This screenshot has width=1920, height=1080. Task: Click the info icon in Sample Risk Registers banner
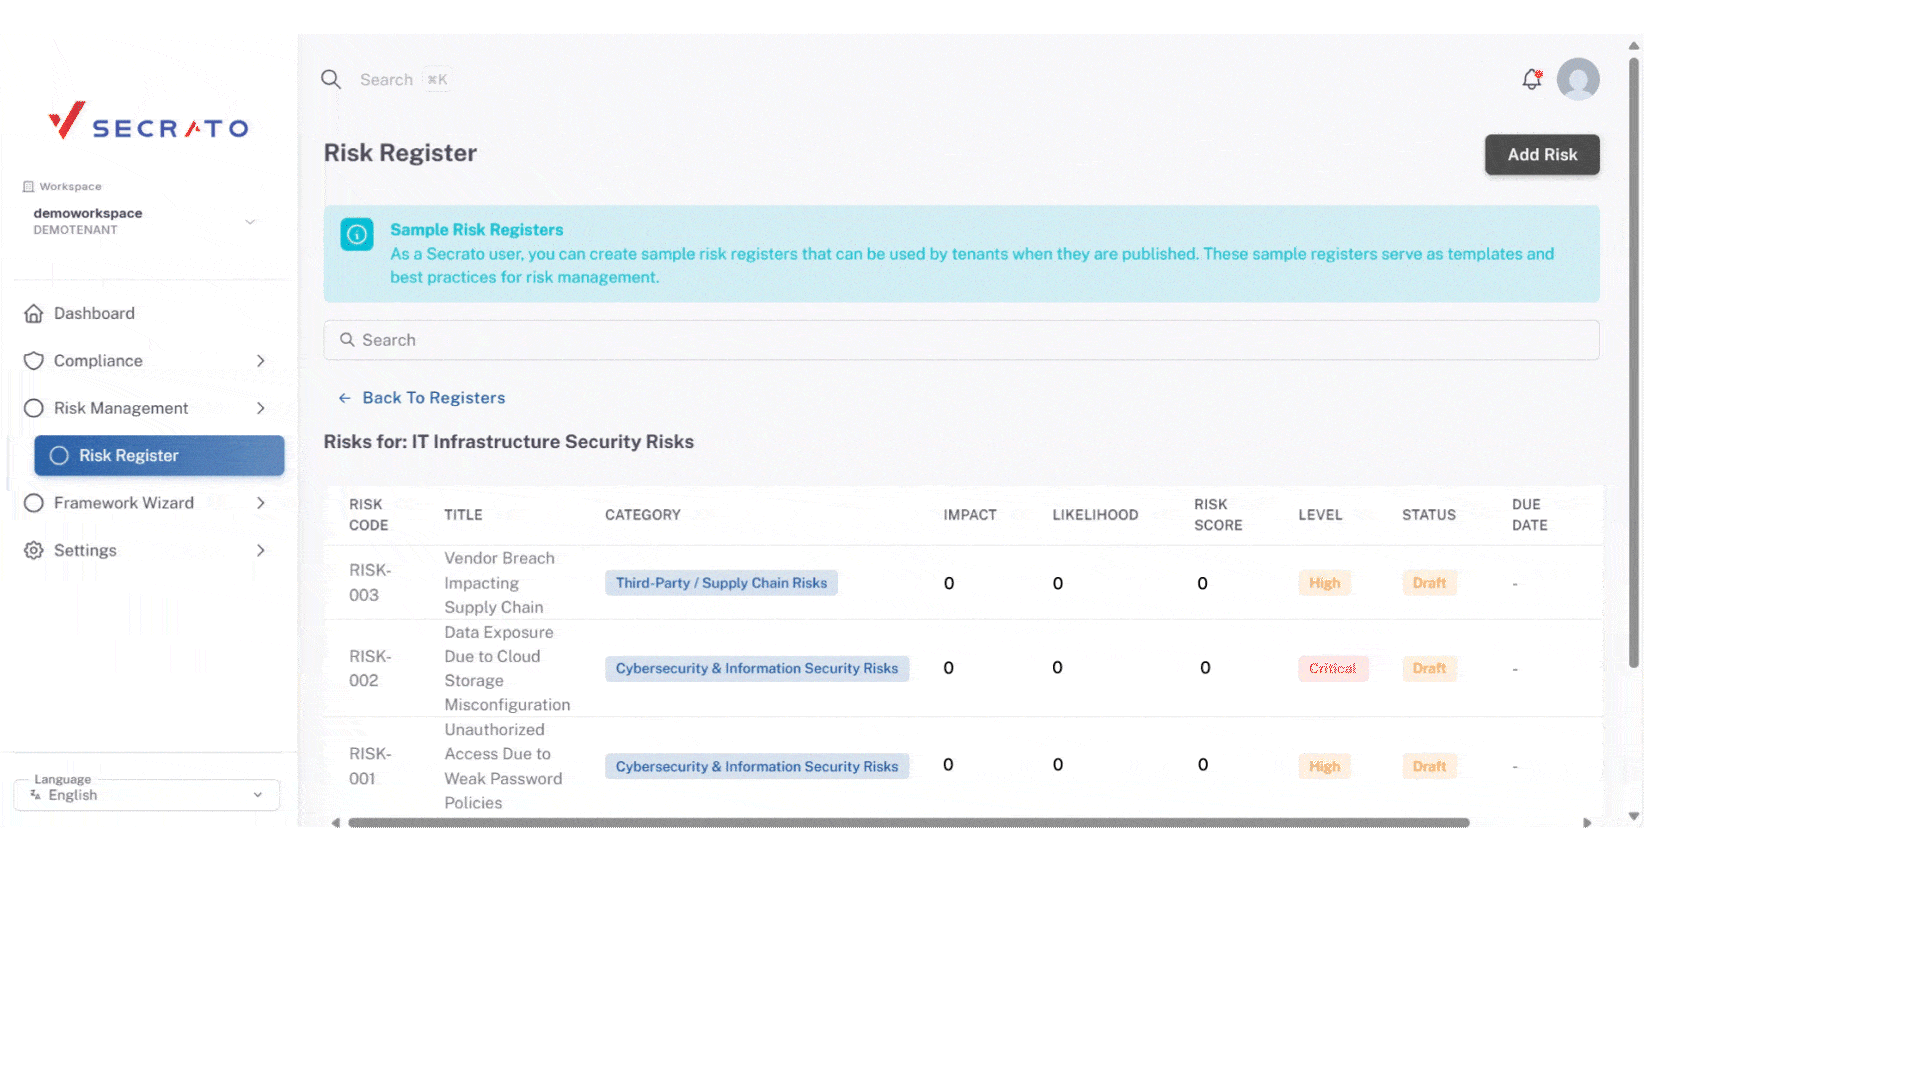357,235
